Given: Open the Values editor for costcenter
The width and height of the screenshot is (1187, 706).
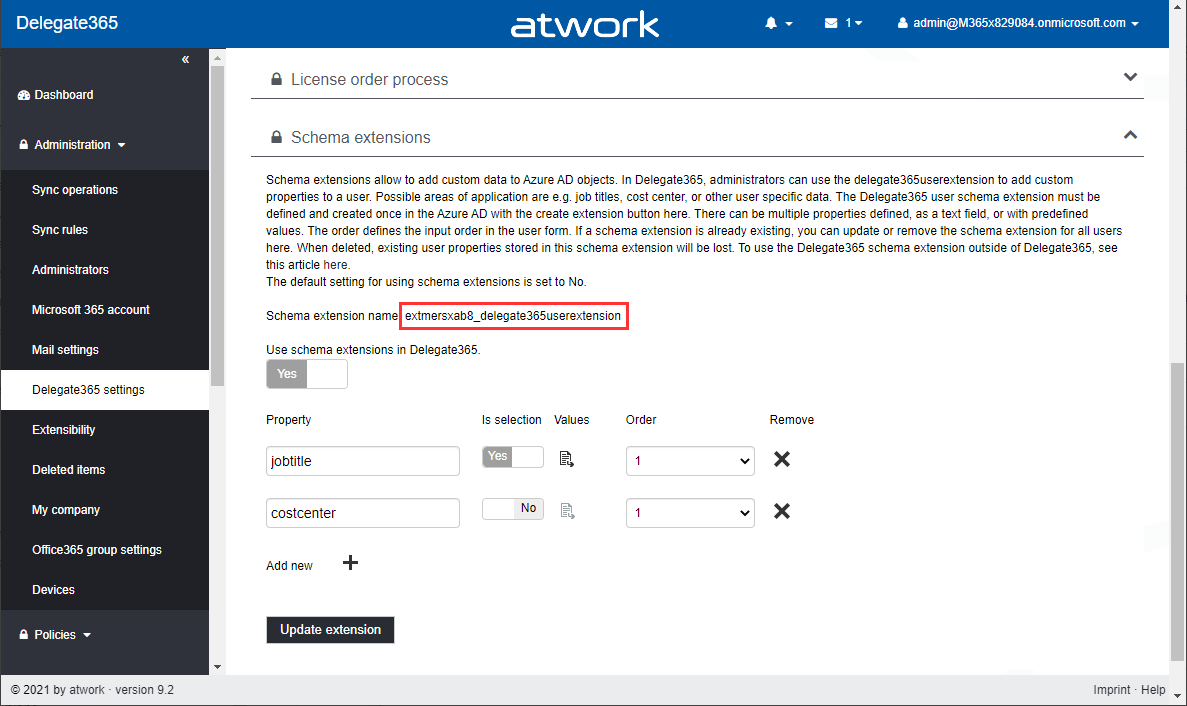Looking at the screenshot, I should tap(567, 511).
